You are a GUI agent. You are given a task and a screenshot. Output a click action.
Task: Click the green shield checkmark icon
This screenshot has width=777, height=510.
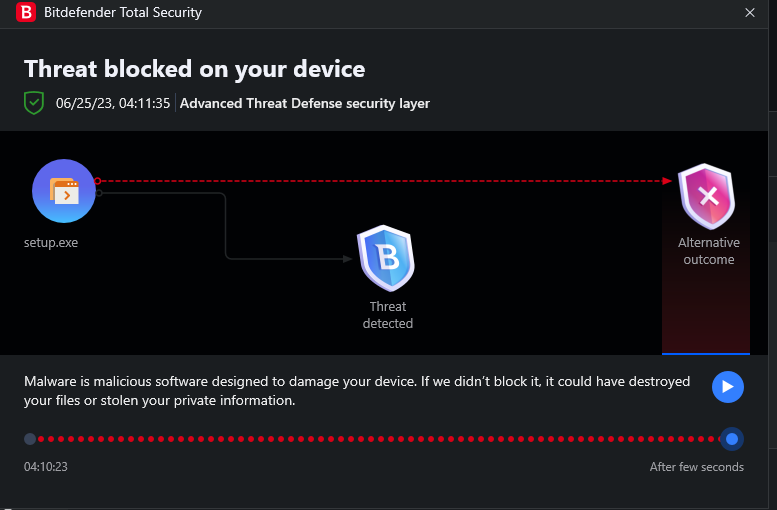click(35, 102)
